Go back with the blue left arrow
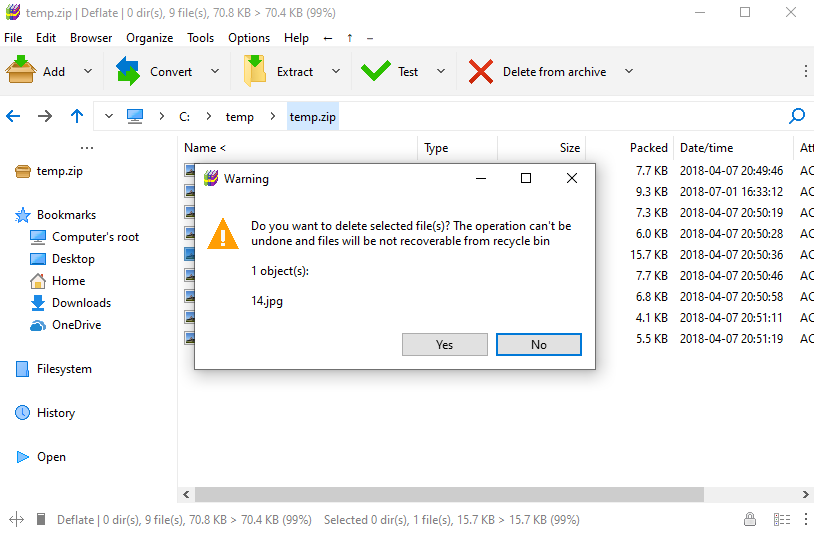814x533 pixels. tap(13, 116)
